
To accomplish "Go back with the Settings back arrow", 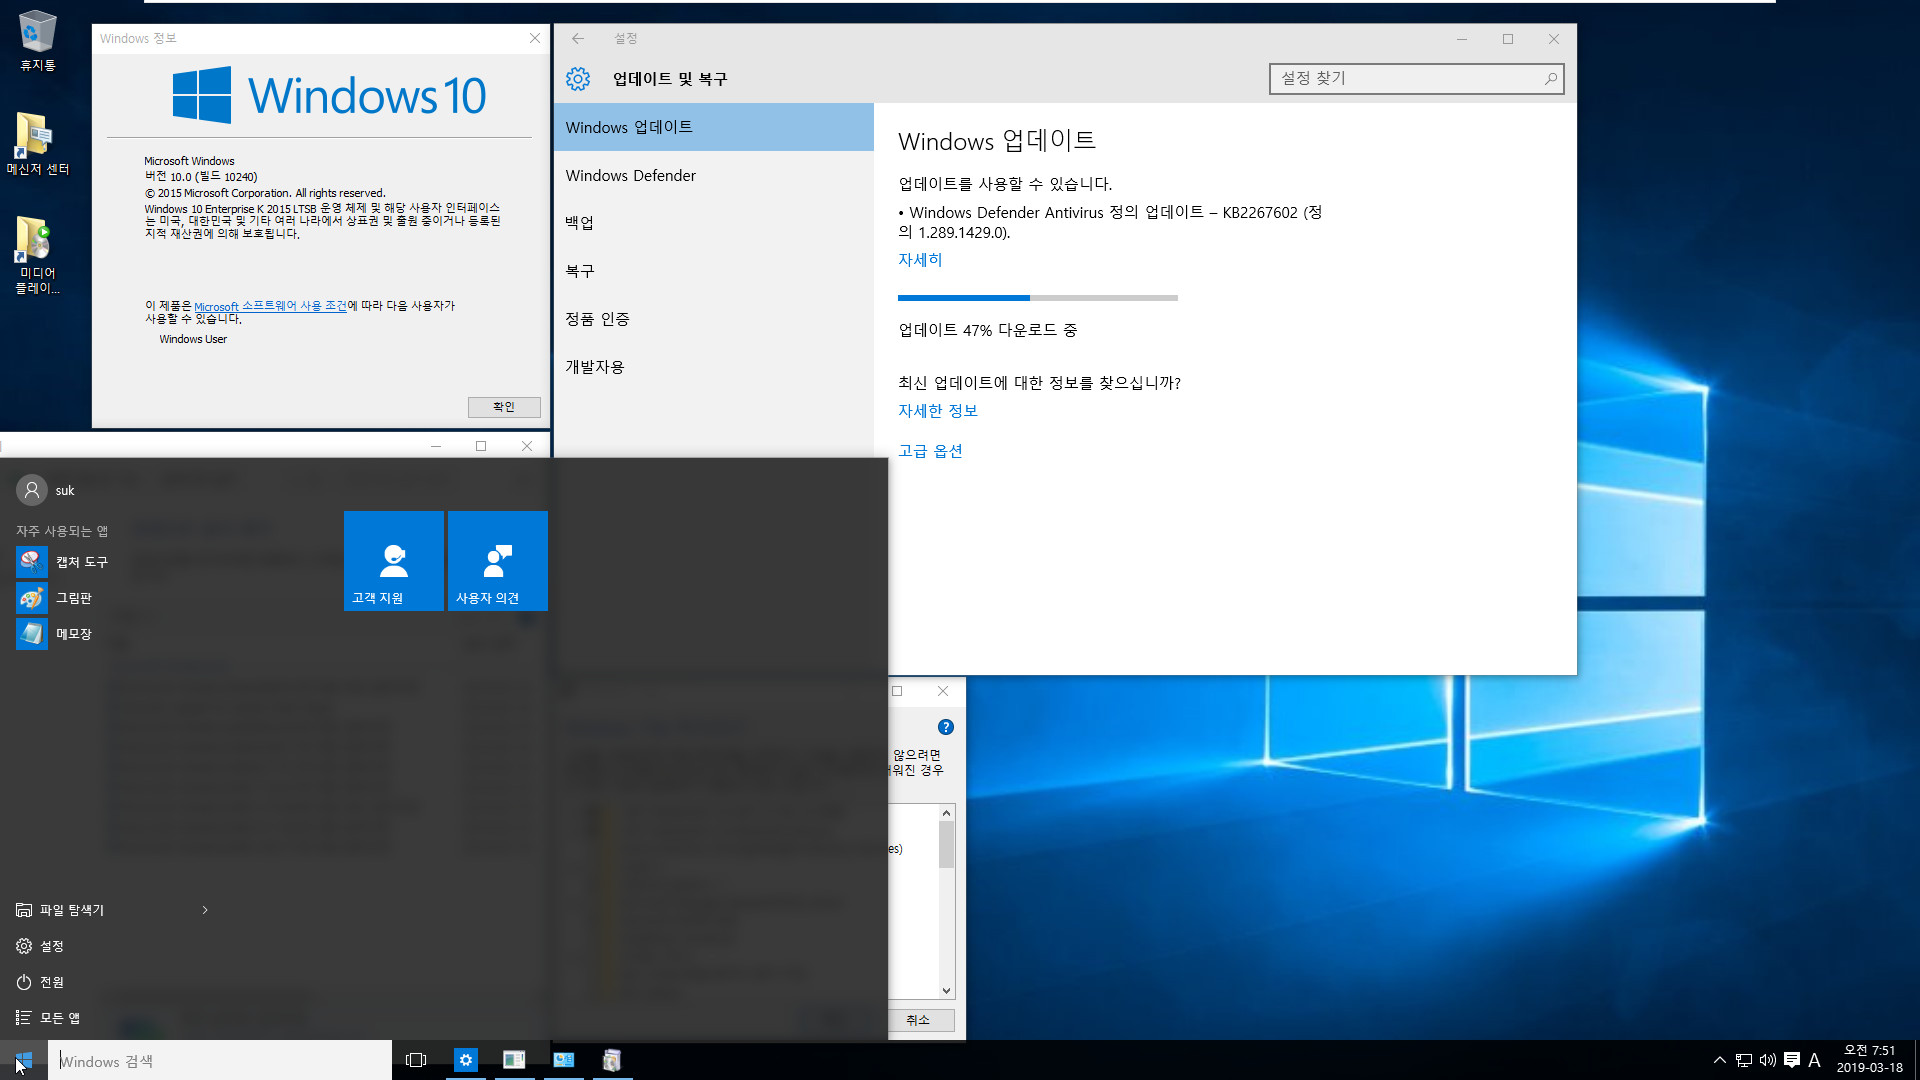I will [x=578, y=39].
